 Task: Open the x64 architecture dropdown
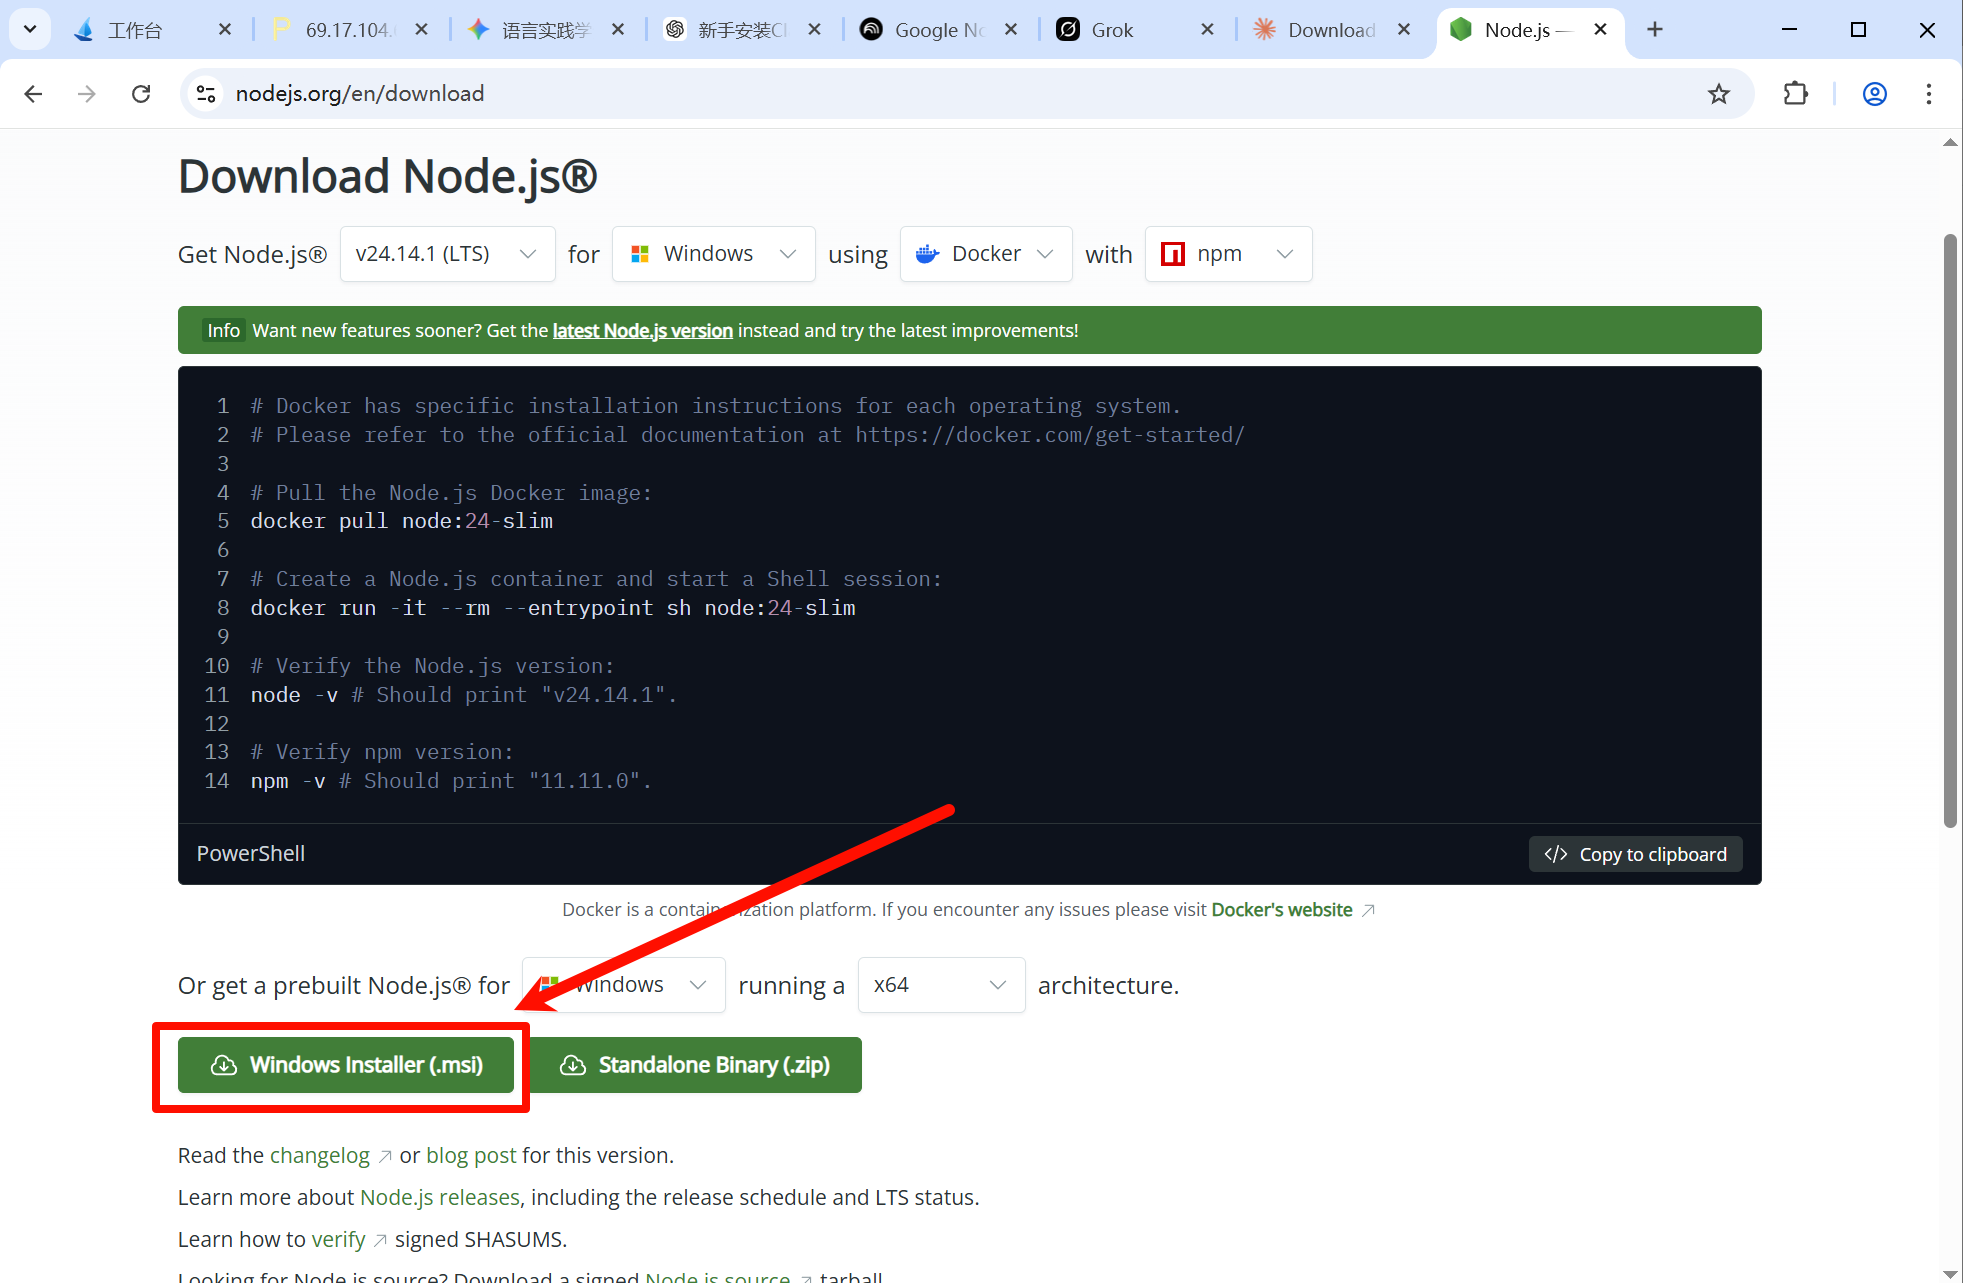point(940,985)
